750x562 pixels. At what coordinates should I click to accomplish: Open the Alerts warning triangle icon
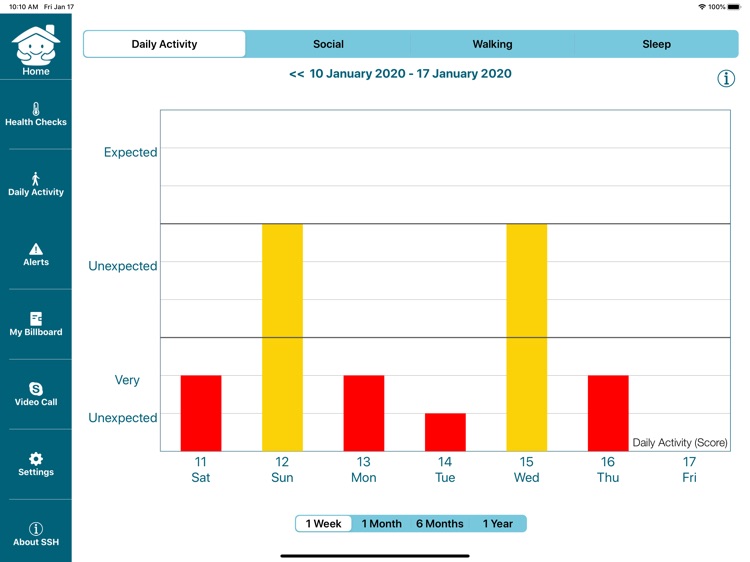click(36, 249)
